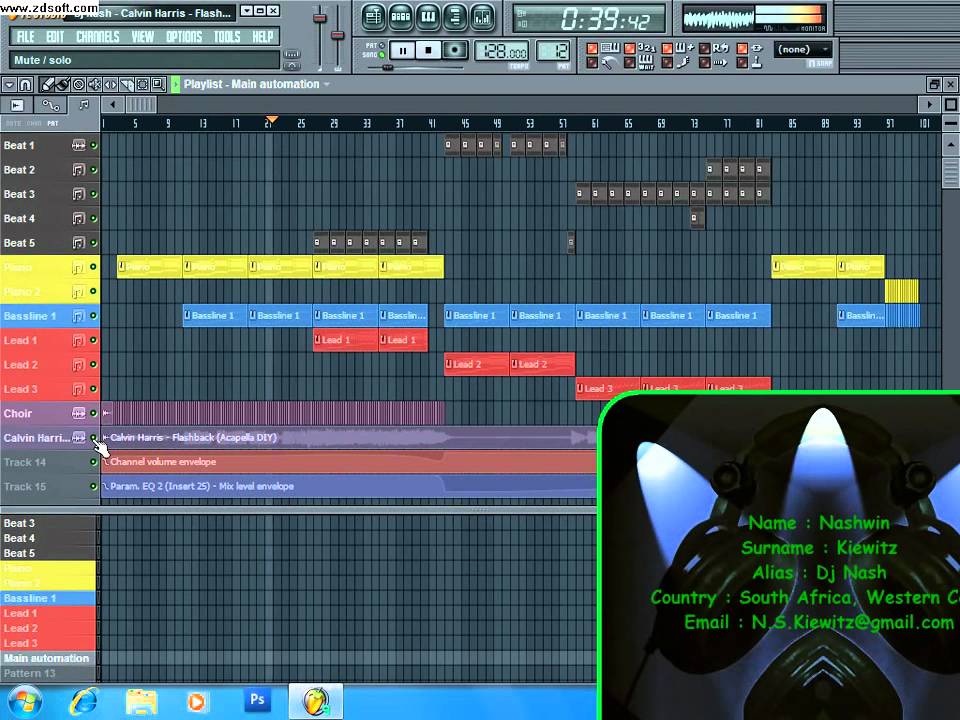Open the OPTIONS menu
Image resolution: width=960 pixels, height=720 pixels.
point(184,37)
